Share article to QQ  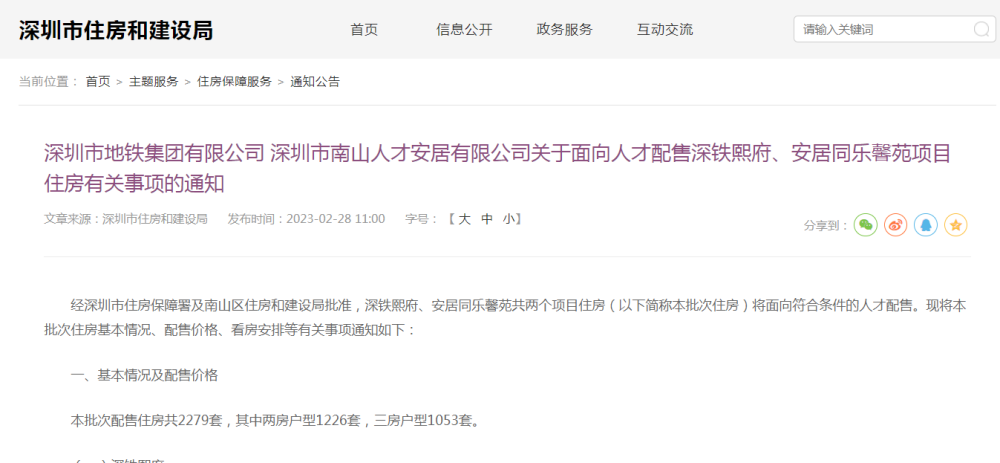tap(925, 224)
